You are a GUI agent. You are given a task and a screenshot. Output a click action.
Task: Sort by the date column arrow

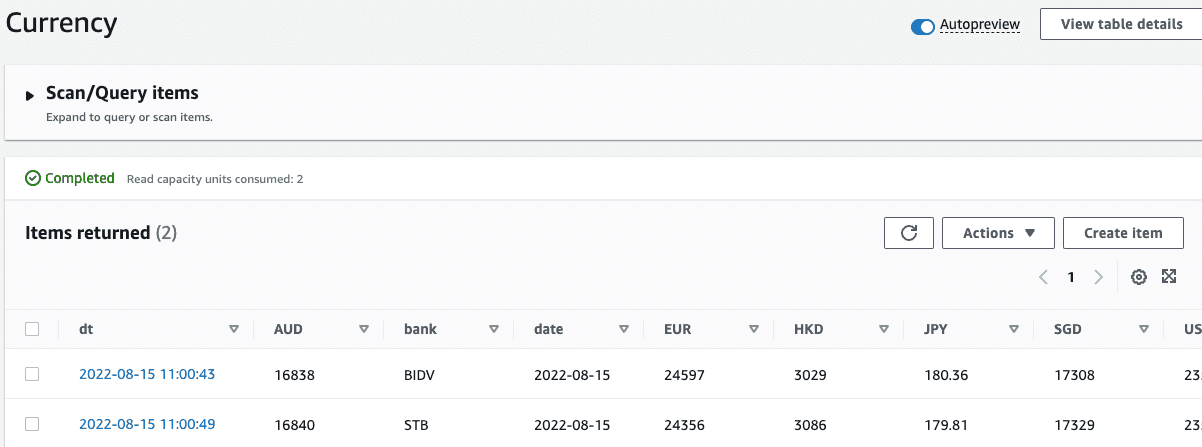click(624, 329)
